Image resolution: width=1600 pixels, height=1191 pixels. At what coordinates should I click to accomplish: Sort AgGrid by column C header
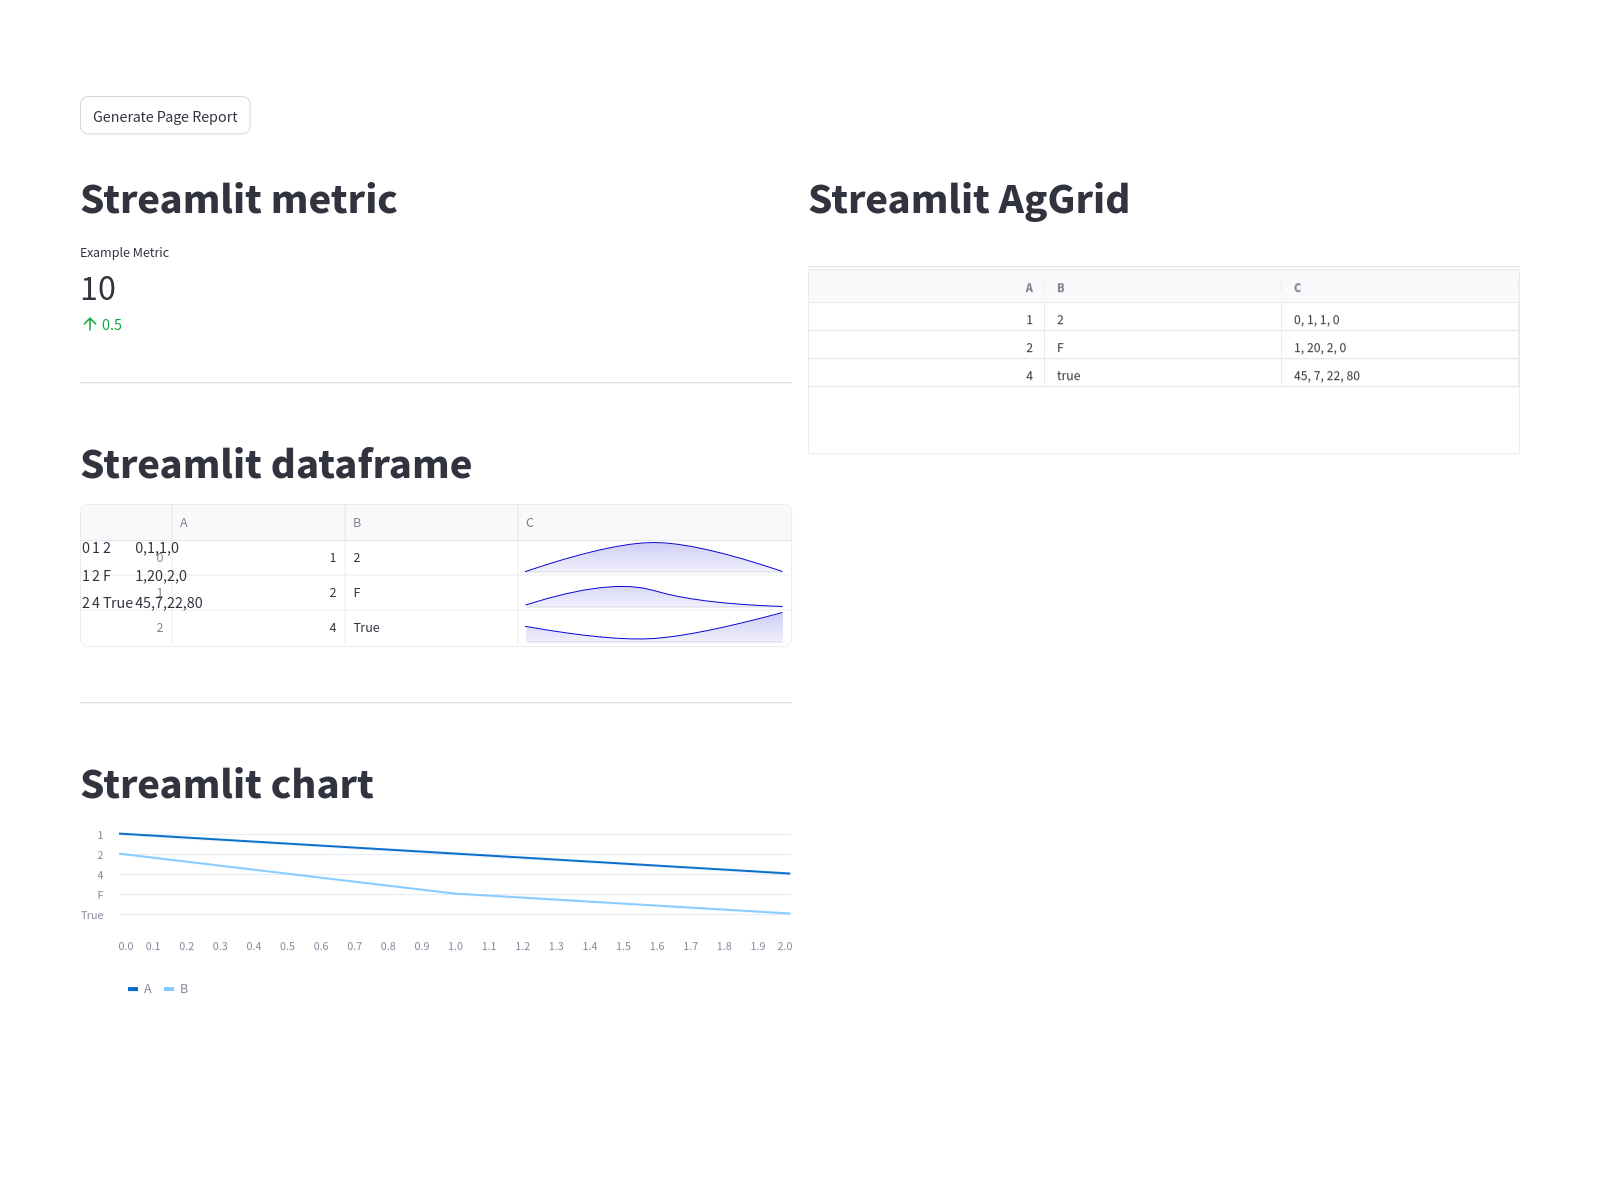coord(1400,288)
